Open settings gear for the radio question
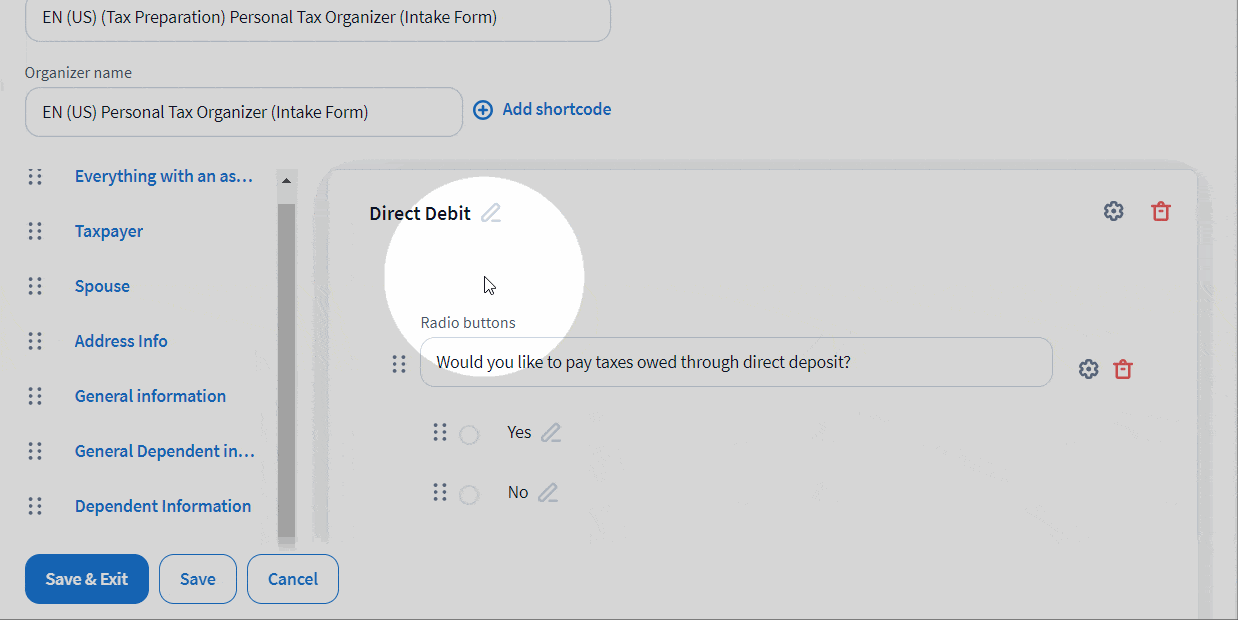The image size is (1238, 620). tap(1088, 369)
